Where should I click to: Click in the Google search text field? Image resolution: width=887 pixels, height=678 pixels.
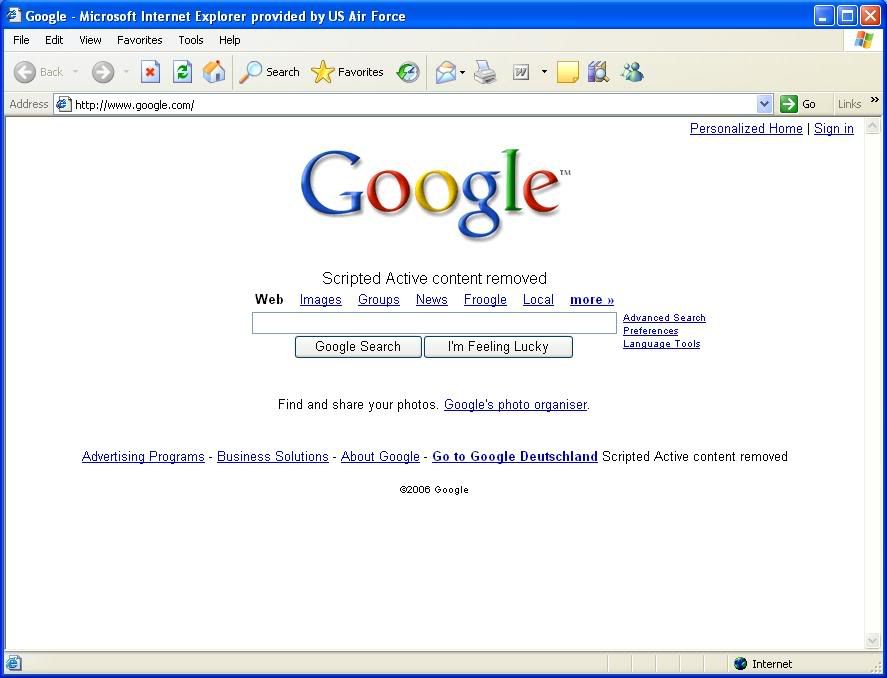tap(434, 323)
